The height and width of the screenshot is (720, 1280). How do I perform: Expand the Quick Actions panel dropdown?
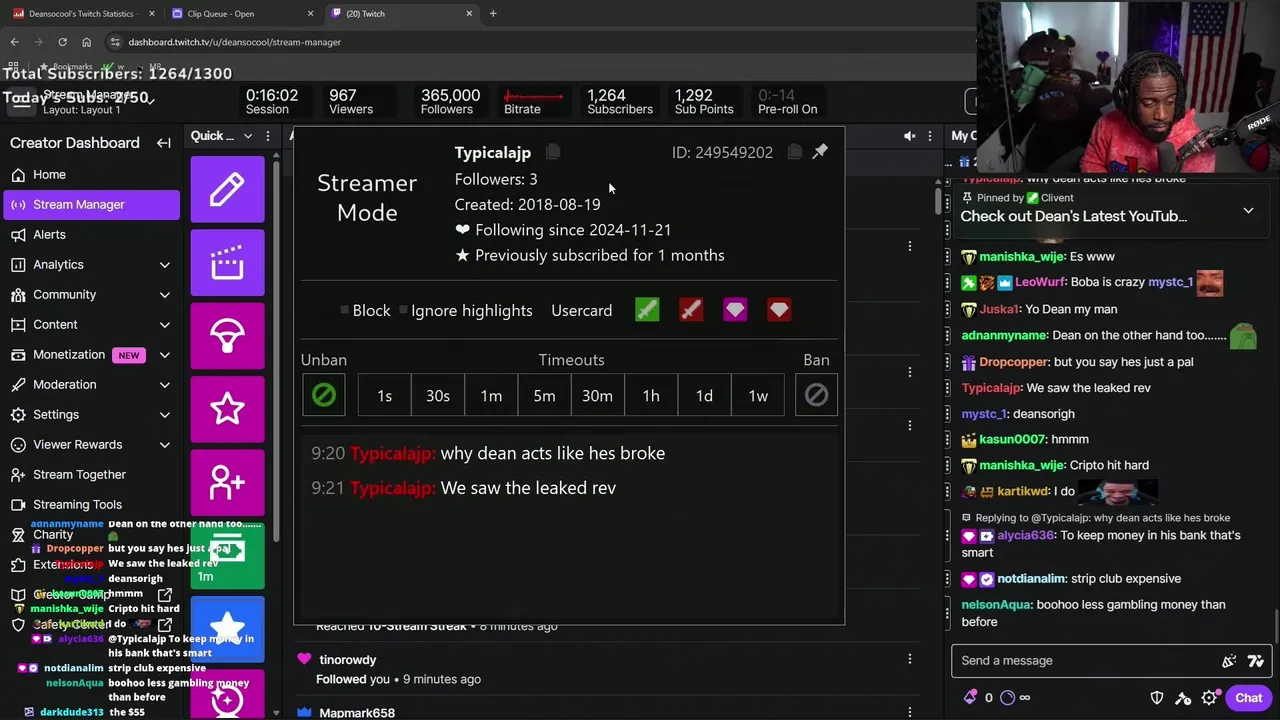[250, 136]
